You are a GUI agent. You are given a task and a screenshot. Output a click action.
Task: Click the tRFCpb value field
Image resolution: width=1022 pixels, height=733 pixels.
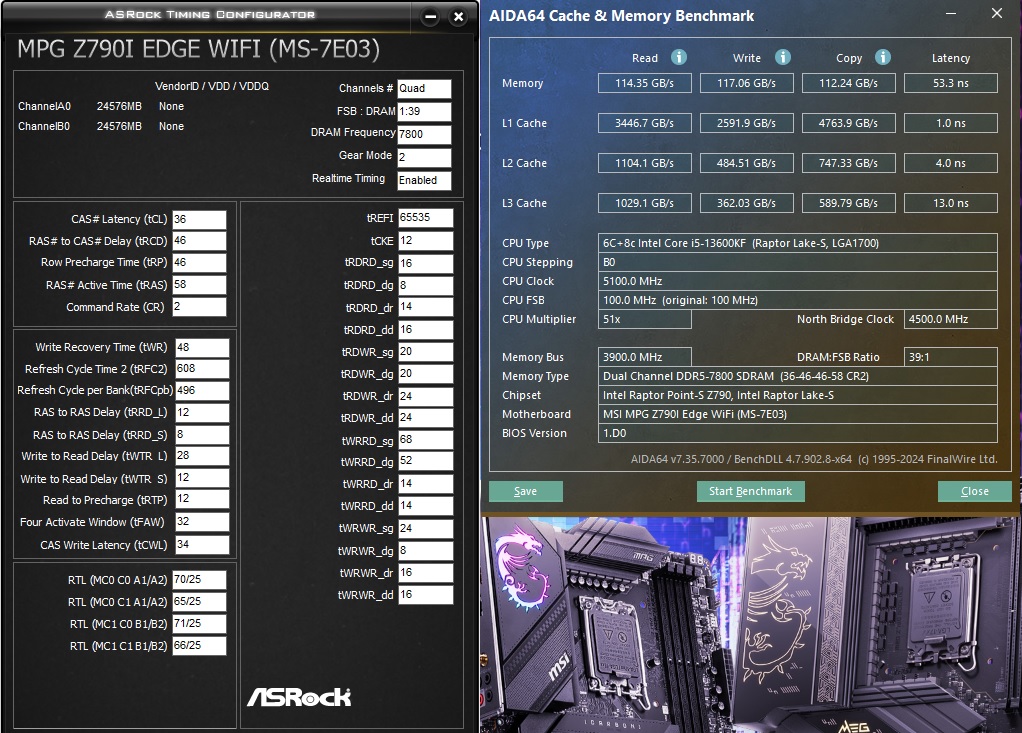click(x=202, y=390)
